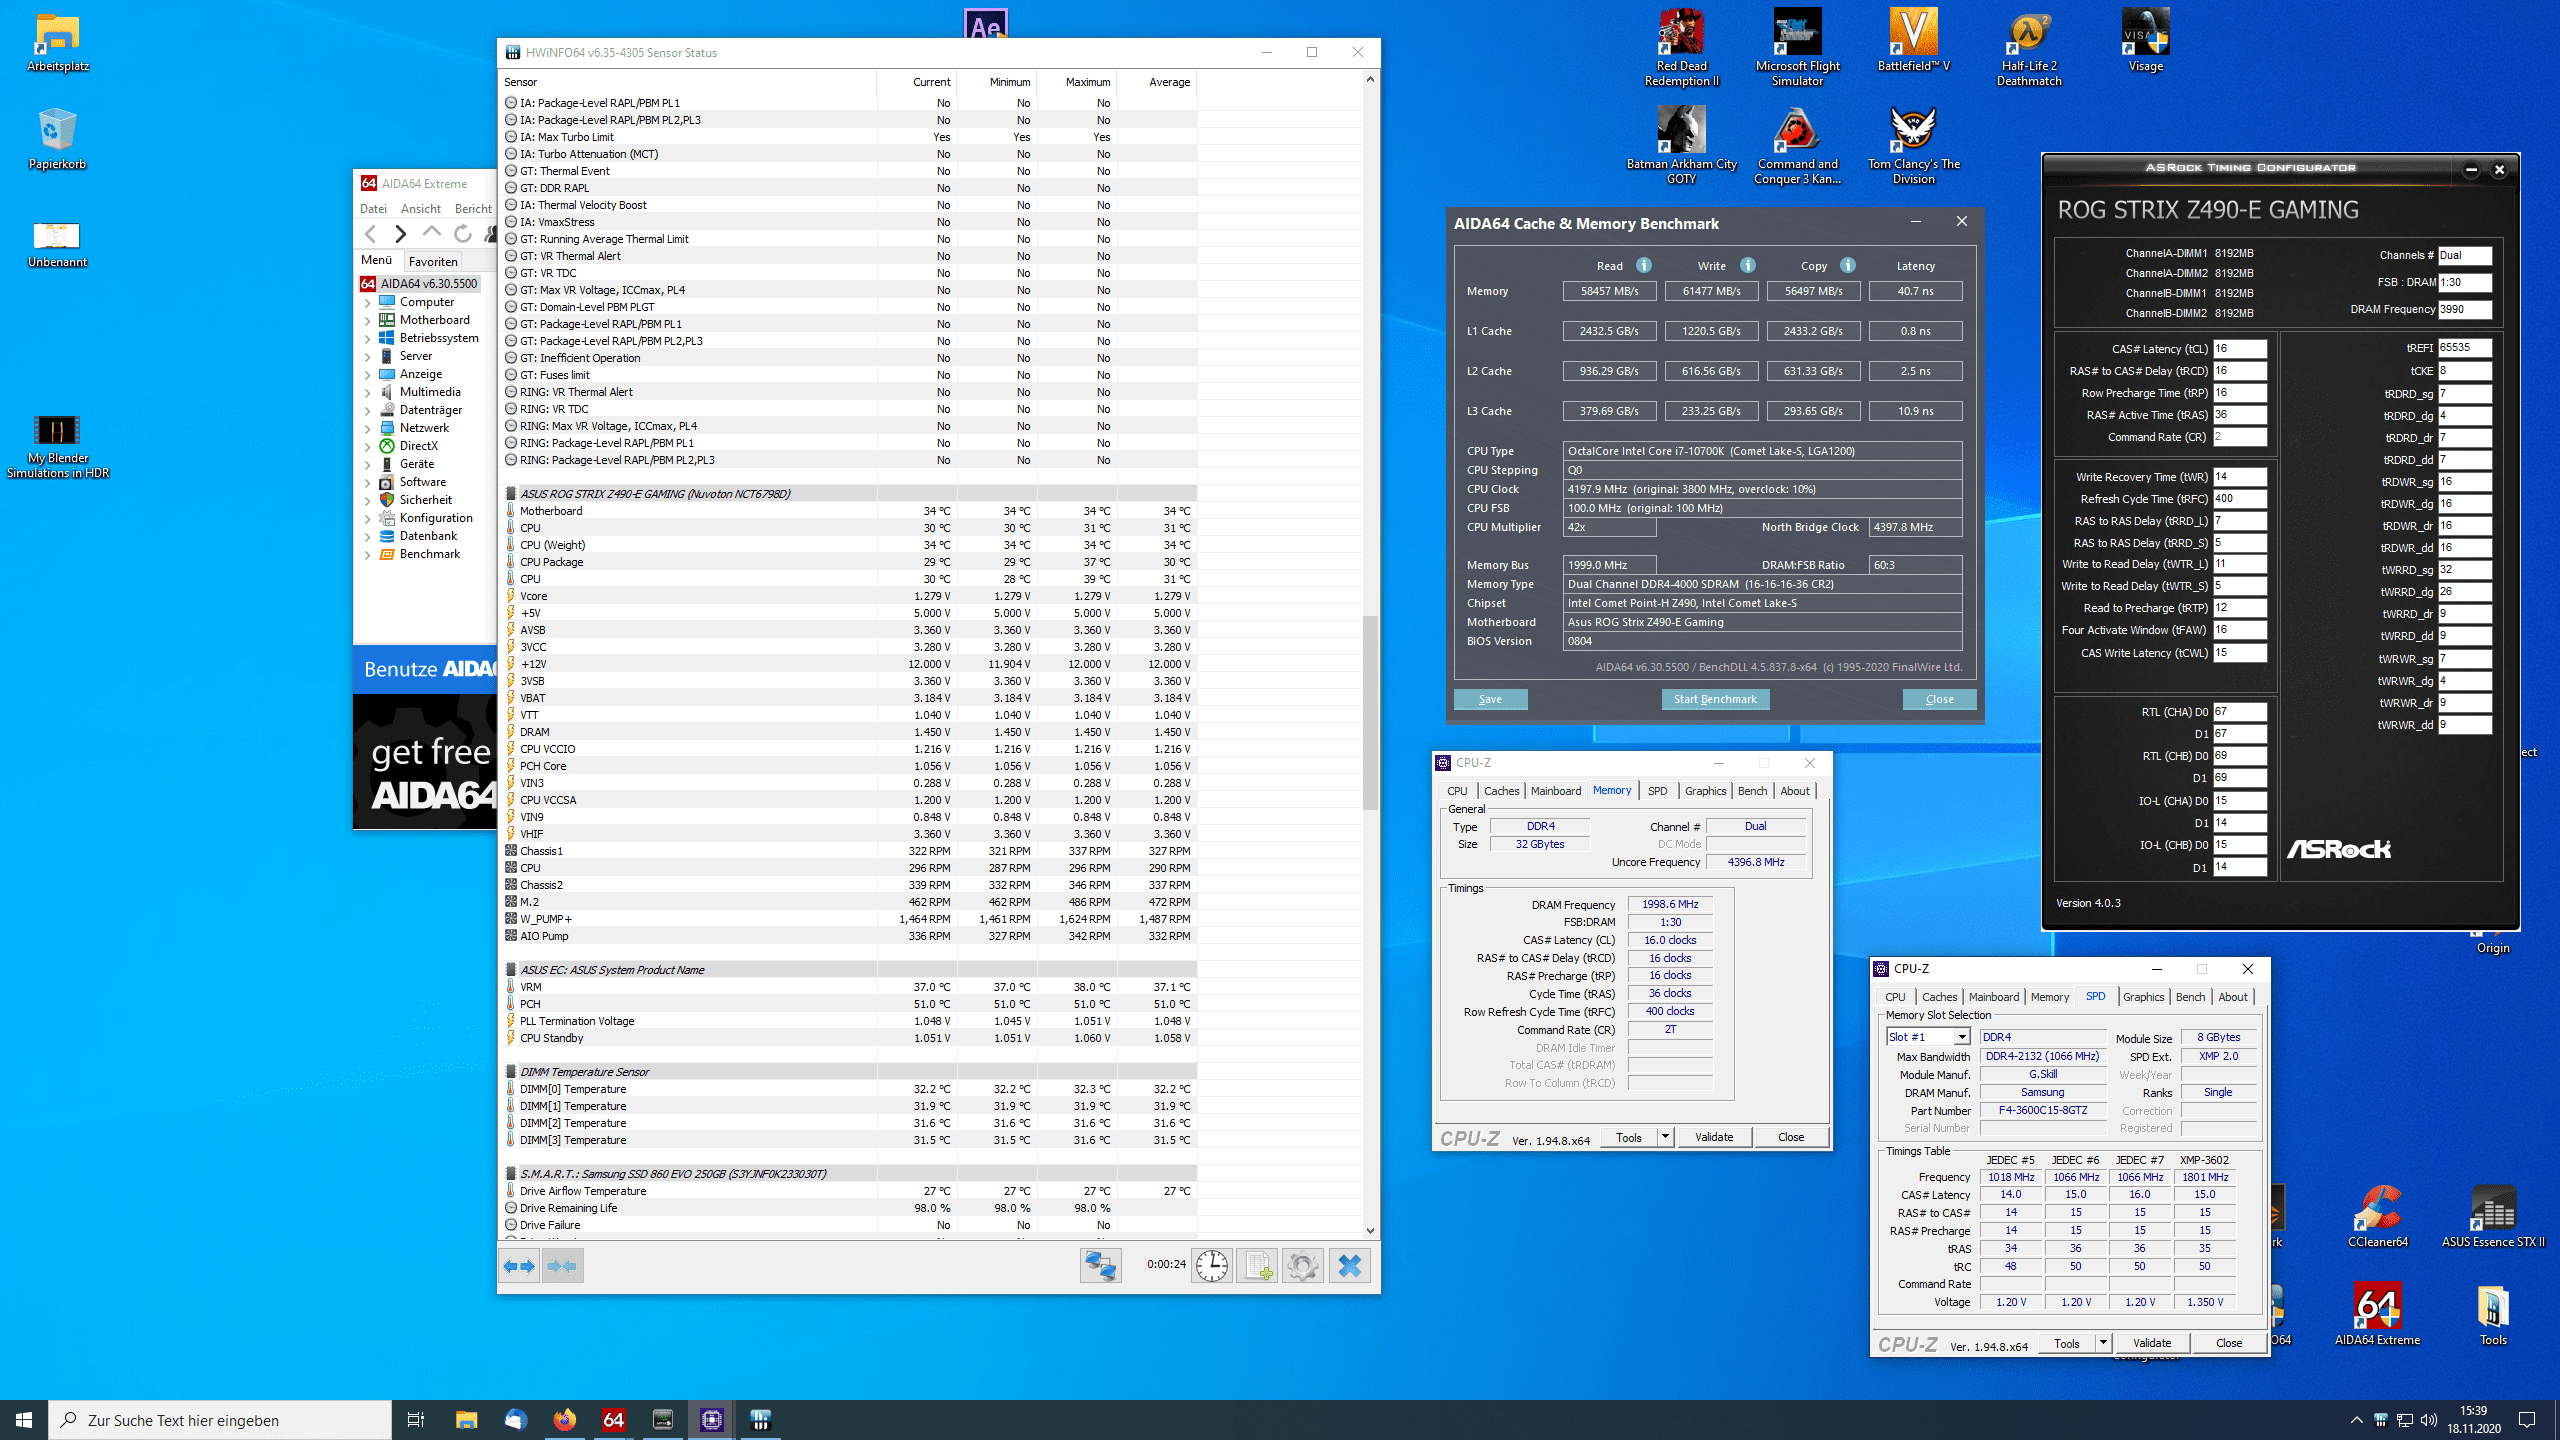Expand Motherboard node in AIDA64 tree
The width and height of the screenshot is (2560, 1440).
pyautogui.click(x=367, y=320)
